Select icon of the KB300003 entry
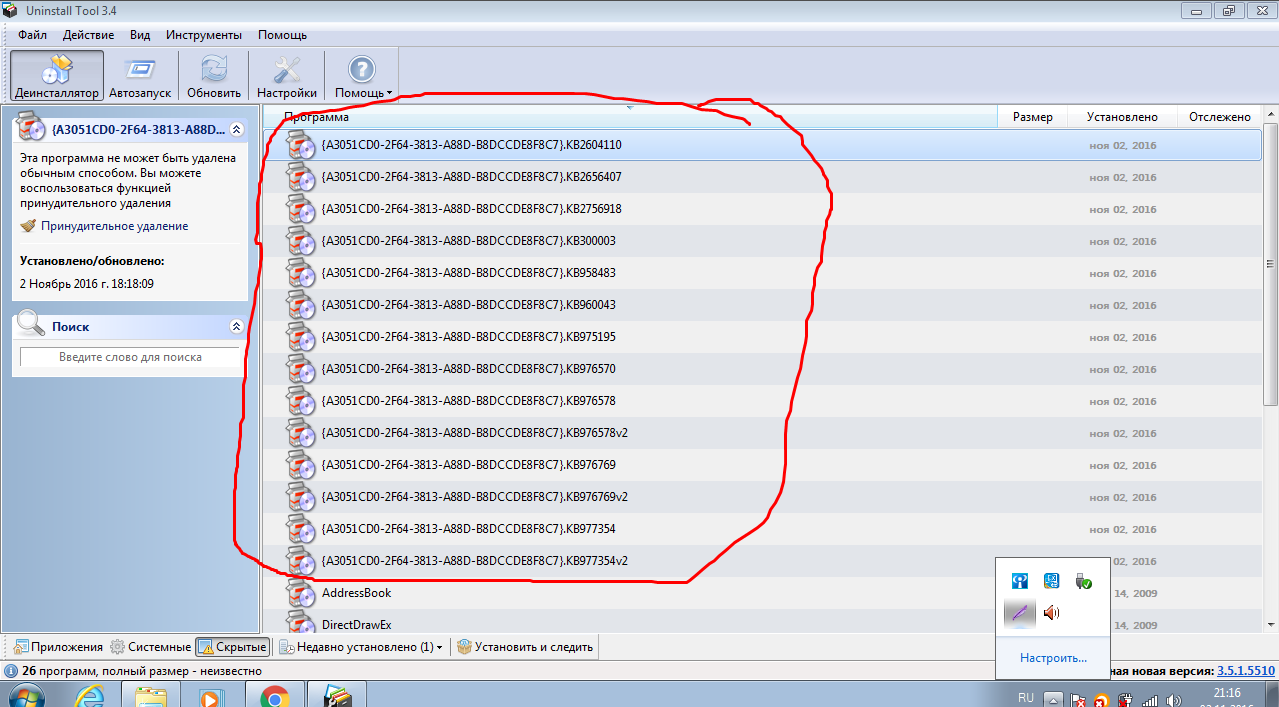This screenshot has width=1279, height=707. 301,241
